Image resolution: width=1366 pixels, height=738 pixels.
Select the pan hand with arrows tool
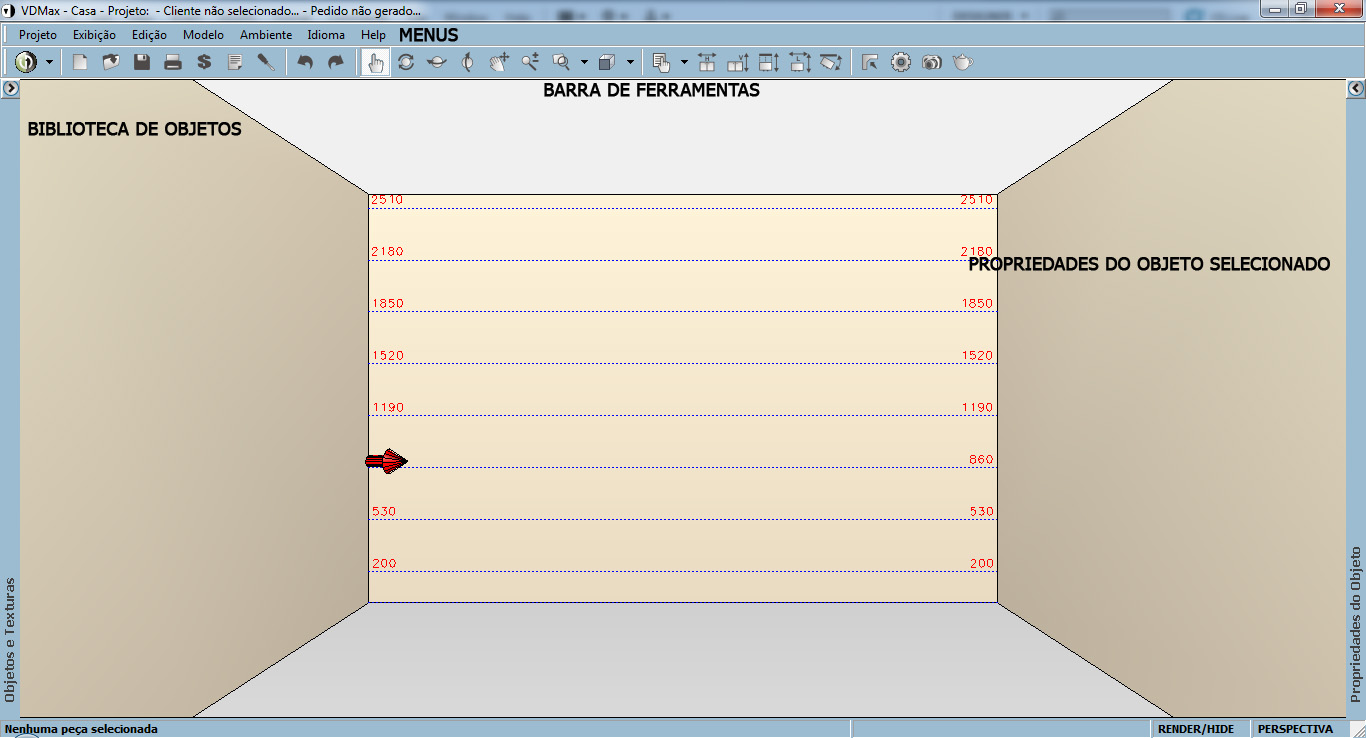click(x=499, y=62)
